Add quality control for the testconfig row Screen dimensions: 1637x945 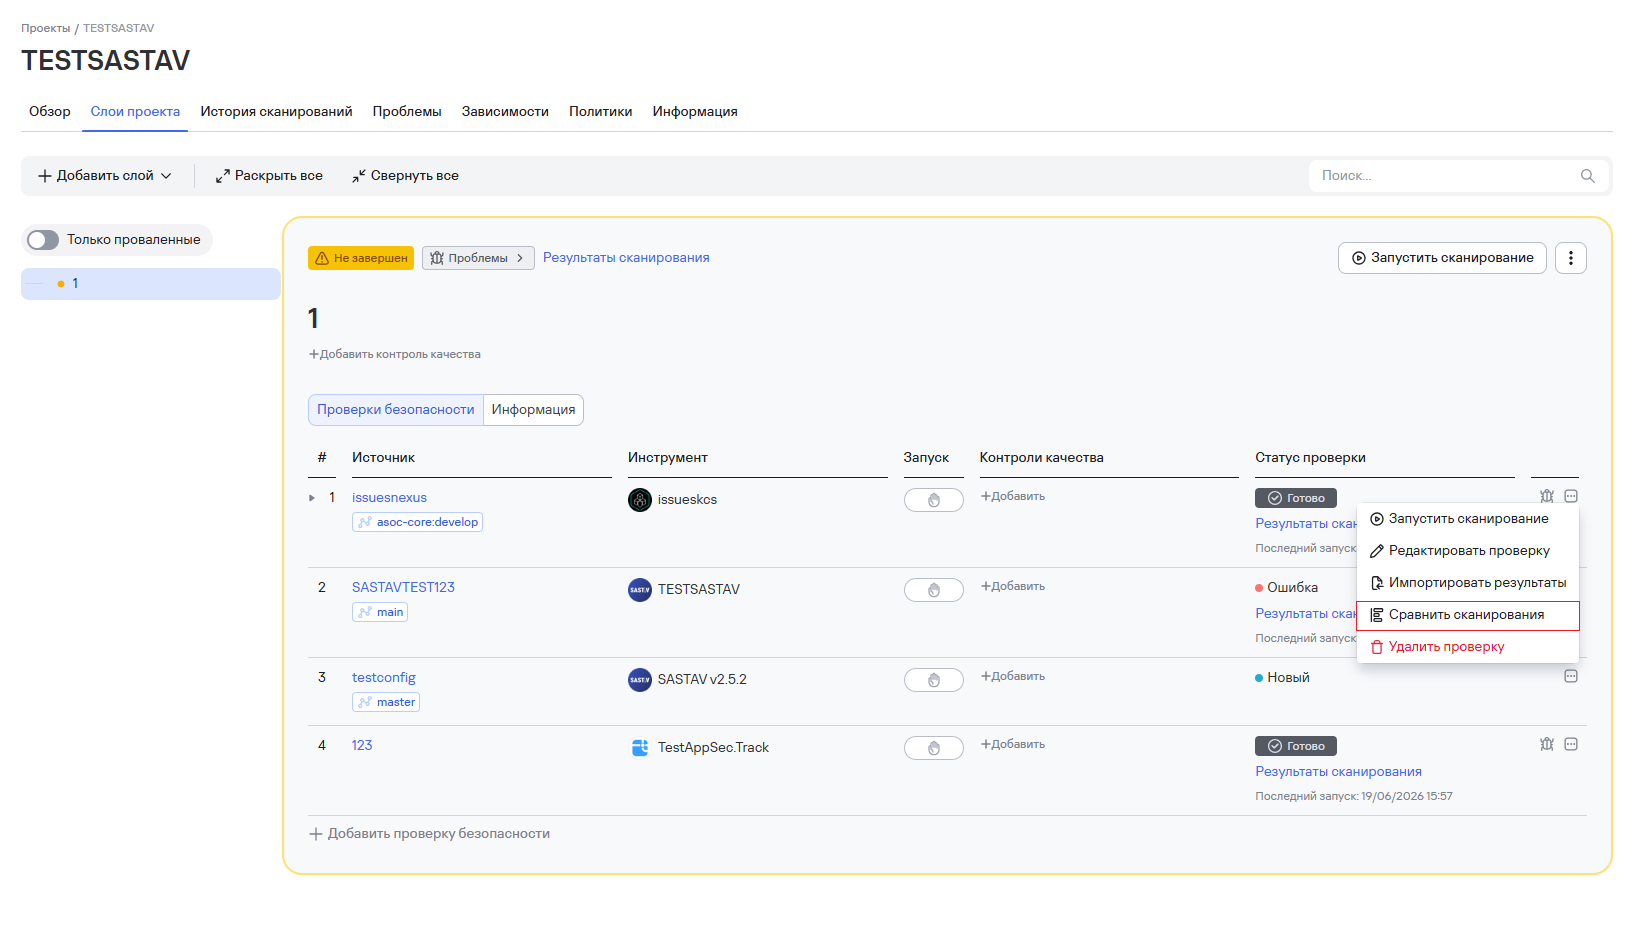tap(1013, 676)
